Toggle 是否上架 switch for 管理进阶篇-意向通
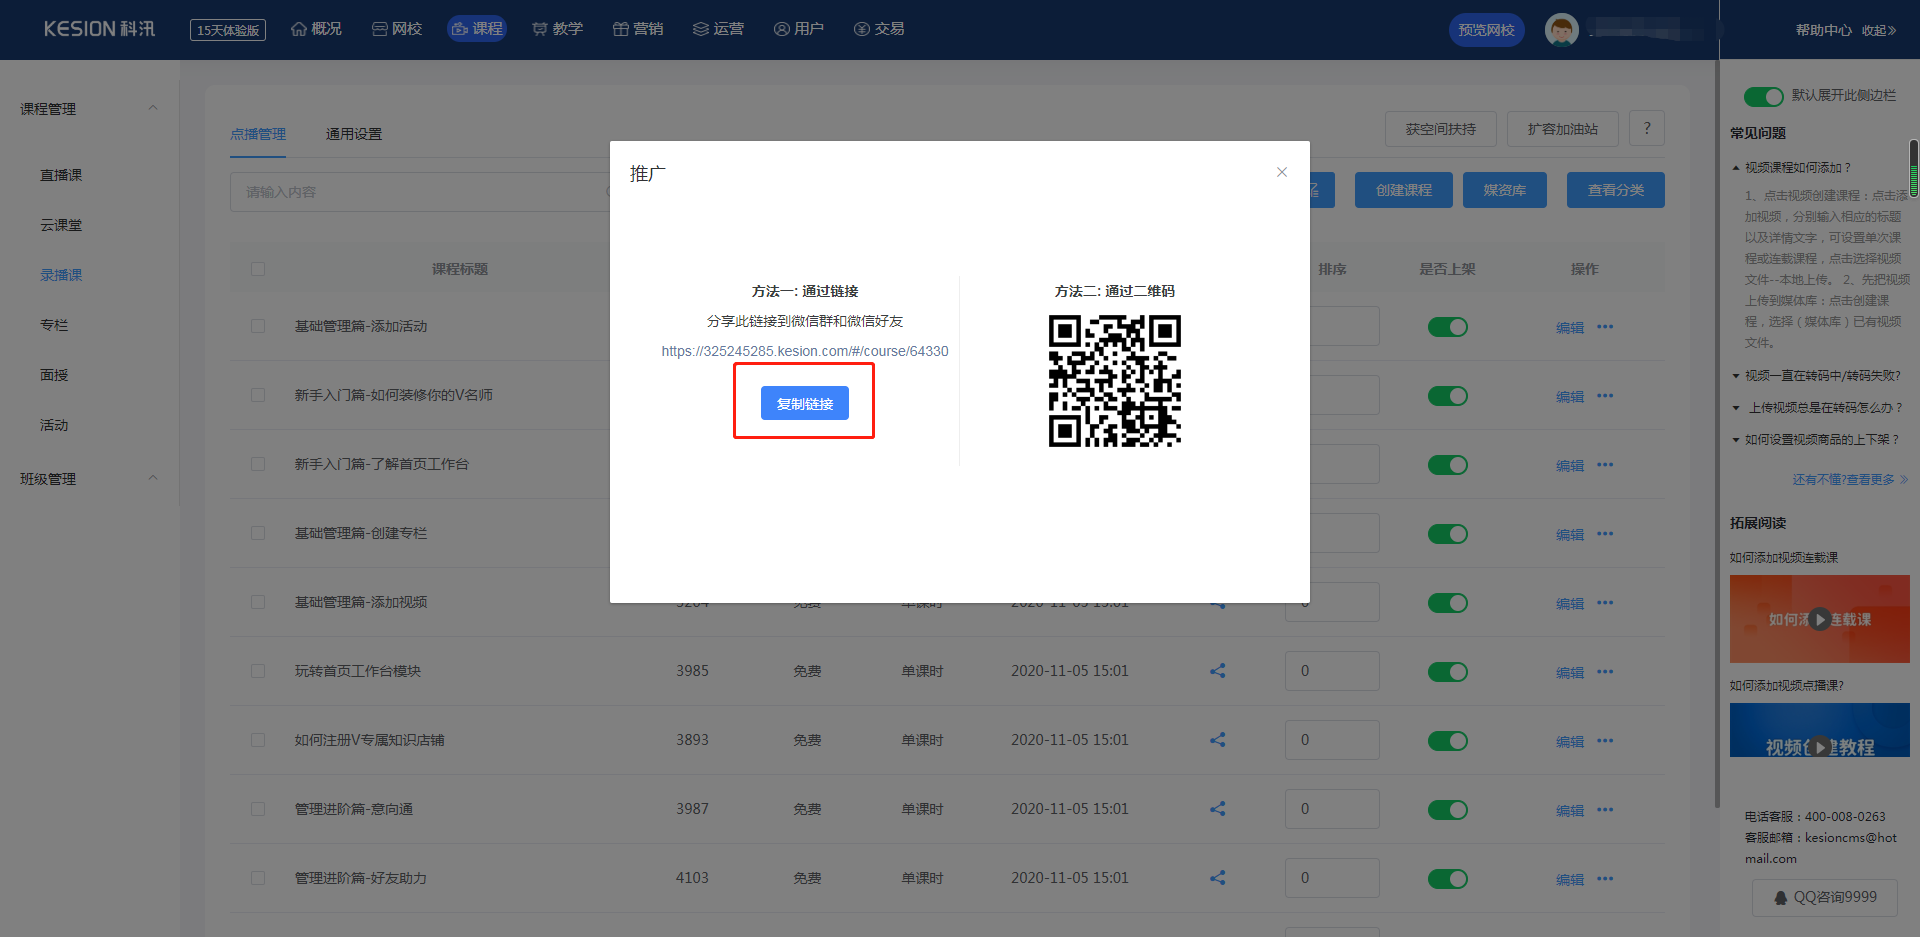Screen dimensions: 1920x937 (1447, 810)
